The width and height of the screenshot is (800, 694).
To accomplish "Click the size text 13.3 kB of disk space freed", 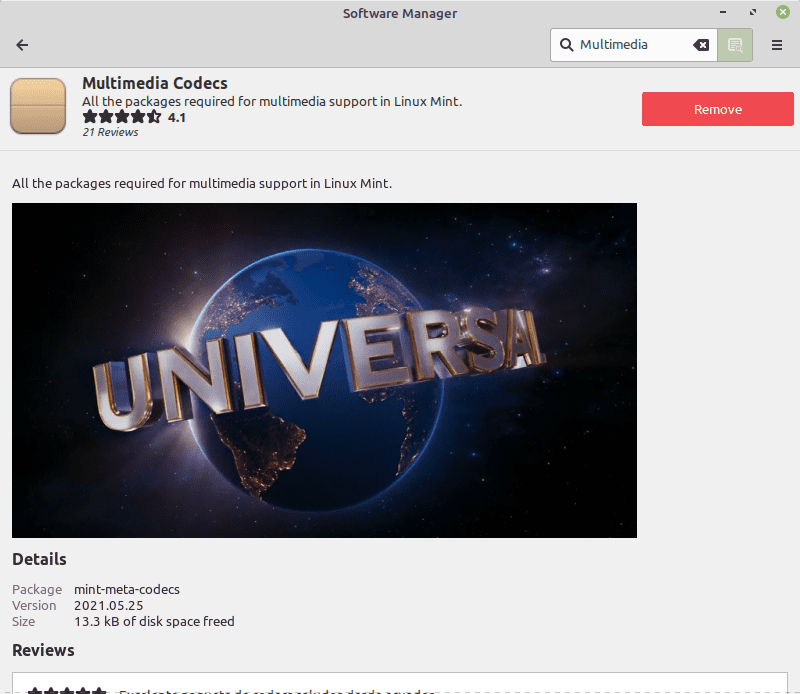I will (x=154, y=621).
